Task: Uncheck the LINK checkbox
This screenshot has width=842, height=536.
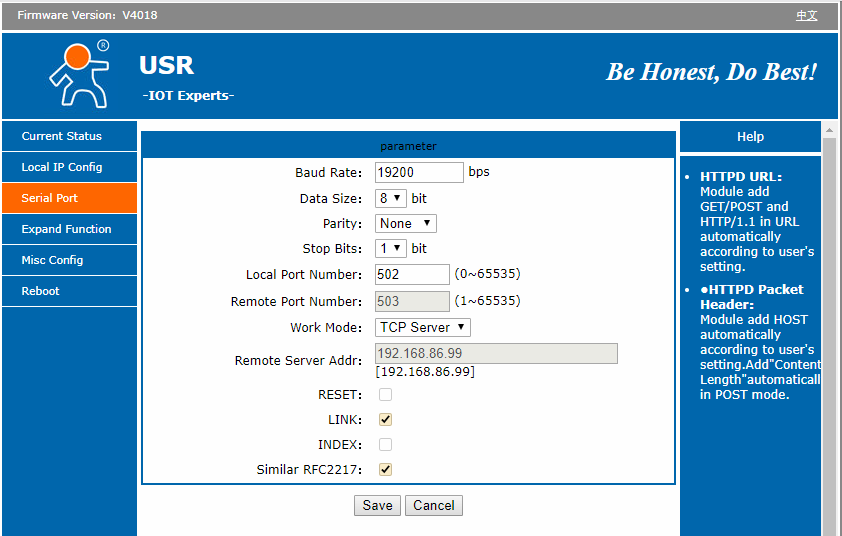Action: (x=385, y=420)
